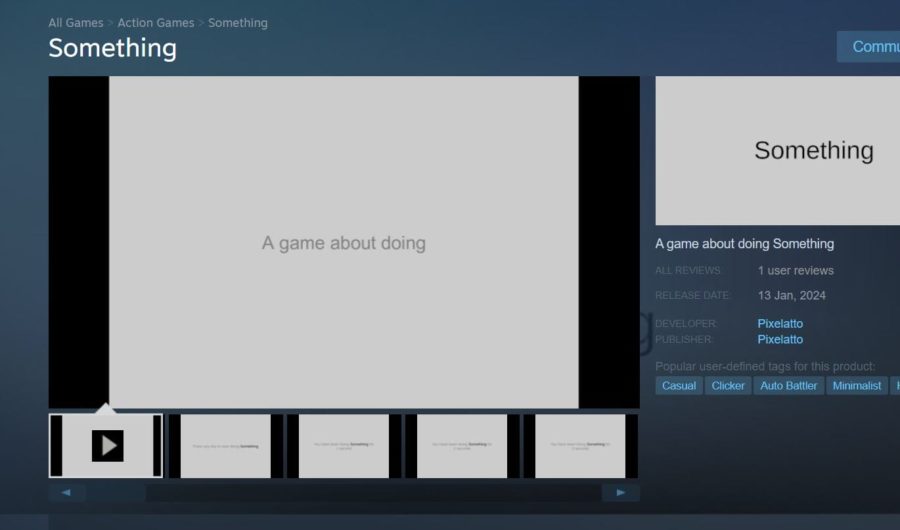Open the All Games breadcrumb link

coord(76,23)
